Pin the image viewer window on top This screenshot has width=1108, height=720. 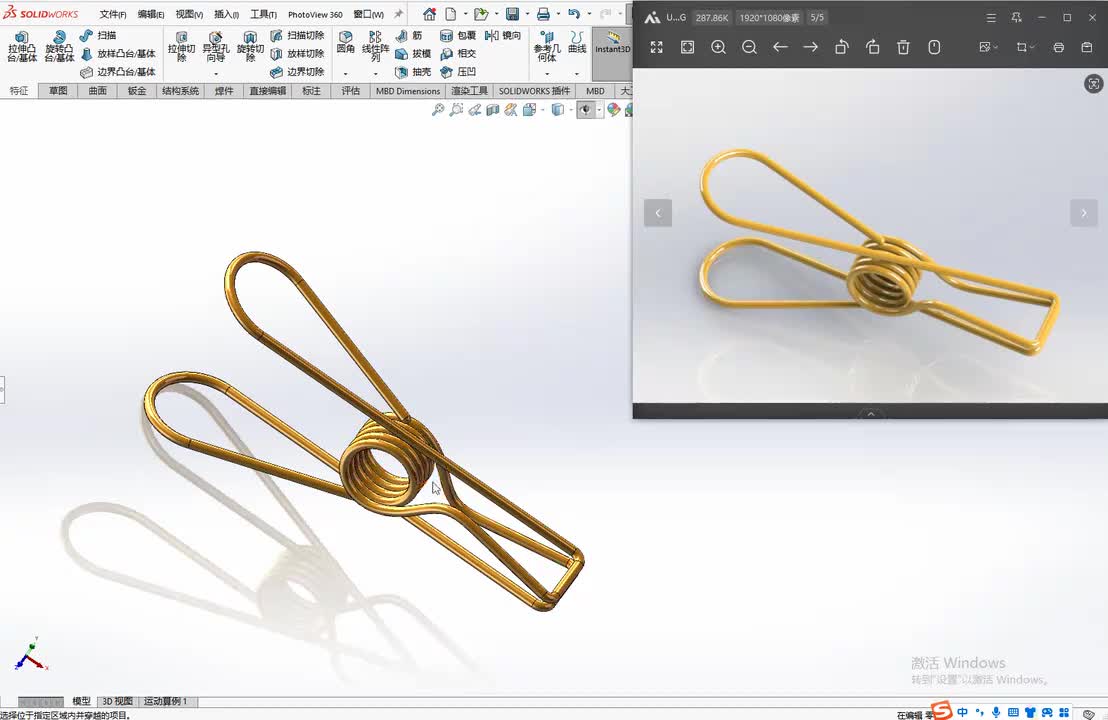click(x=1016, y=18)
